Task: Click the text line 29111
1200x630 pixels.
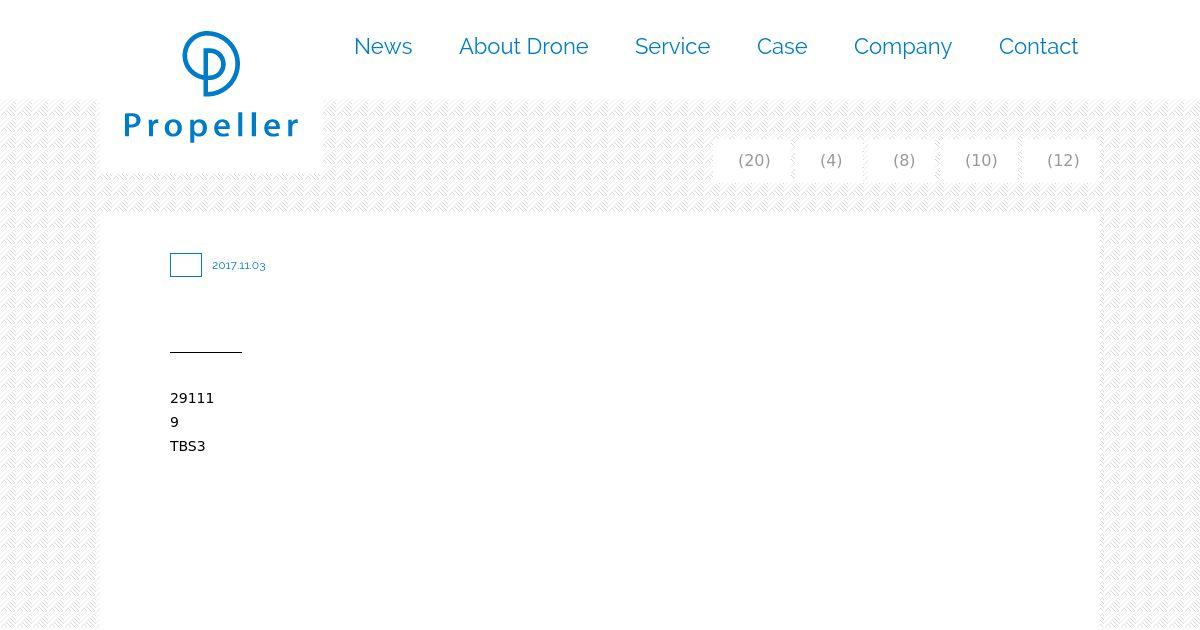Action: click(x=192, y=398)
